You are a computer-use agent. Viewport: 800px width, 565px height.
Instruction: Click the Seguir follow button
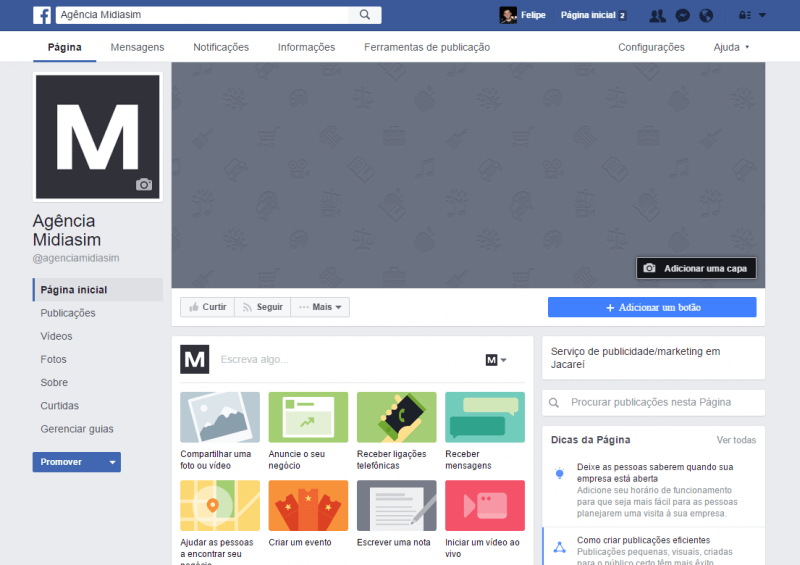pos(262,307)
